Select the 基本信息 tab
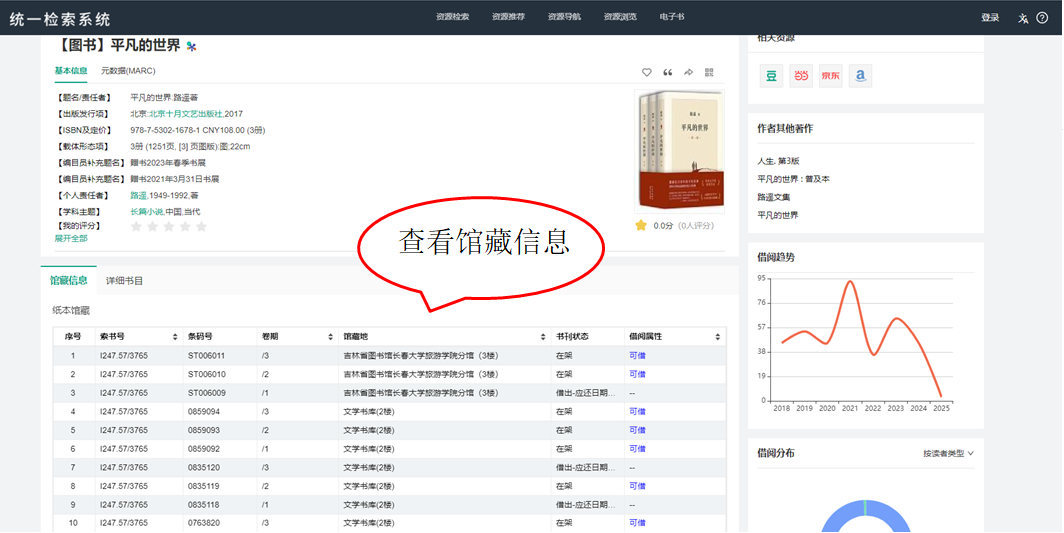The width and height of the screenshot is (1064, 533). click(x=71, y=71)
